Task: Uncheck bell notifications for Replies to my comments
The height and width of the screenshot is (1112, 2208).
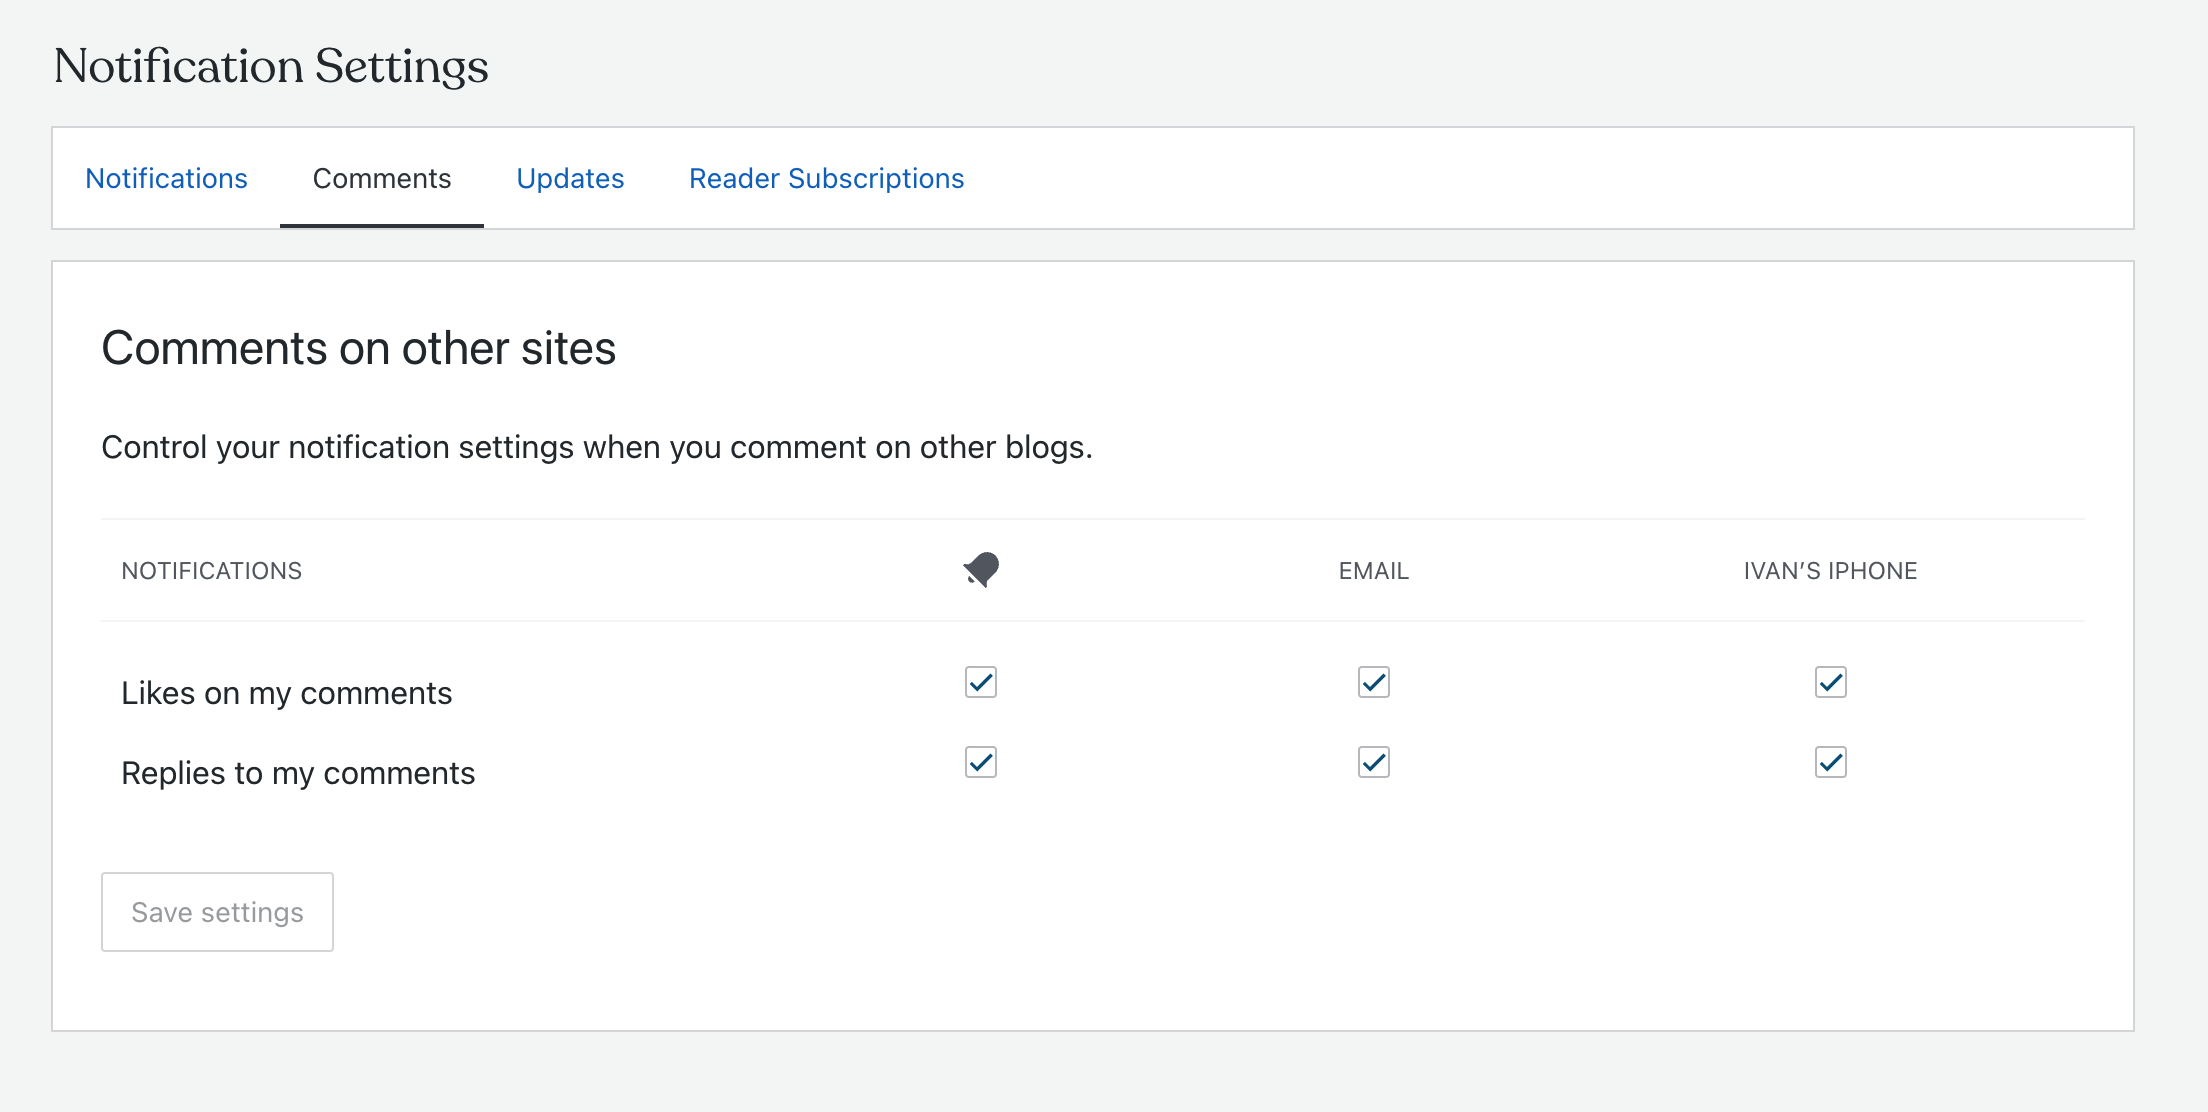Action: click(981, 762)
